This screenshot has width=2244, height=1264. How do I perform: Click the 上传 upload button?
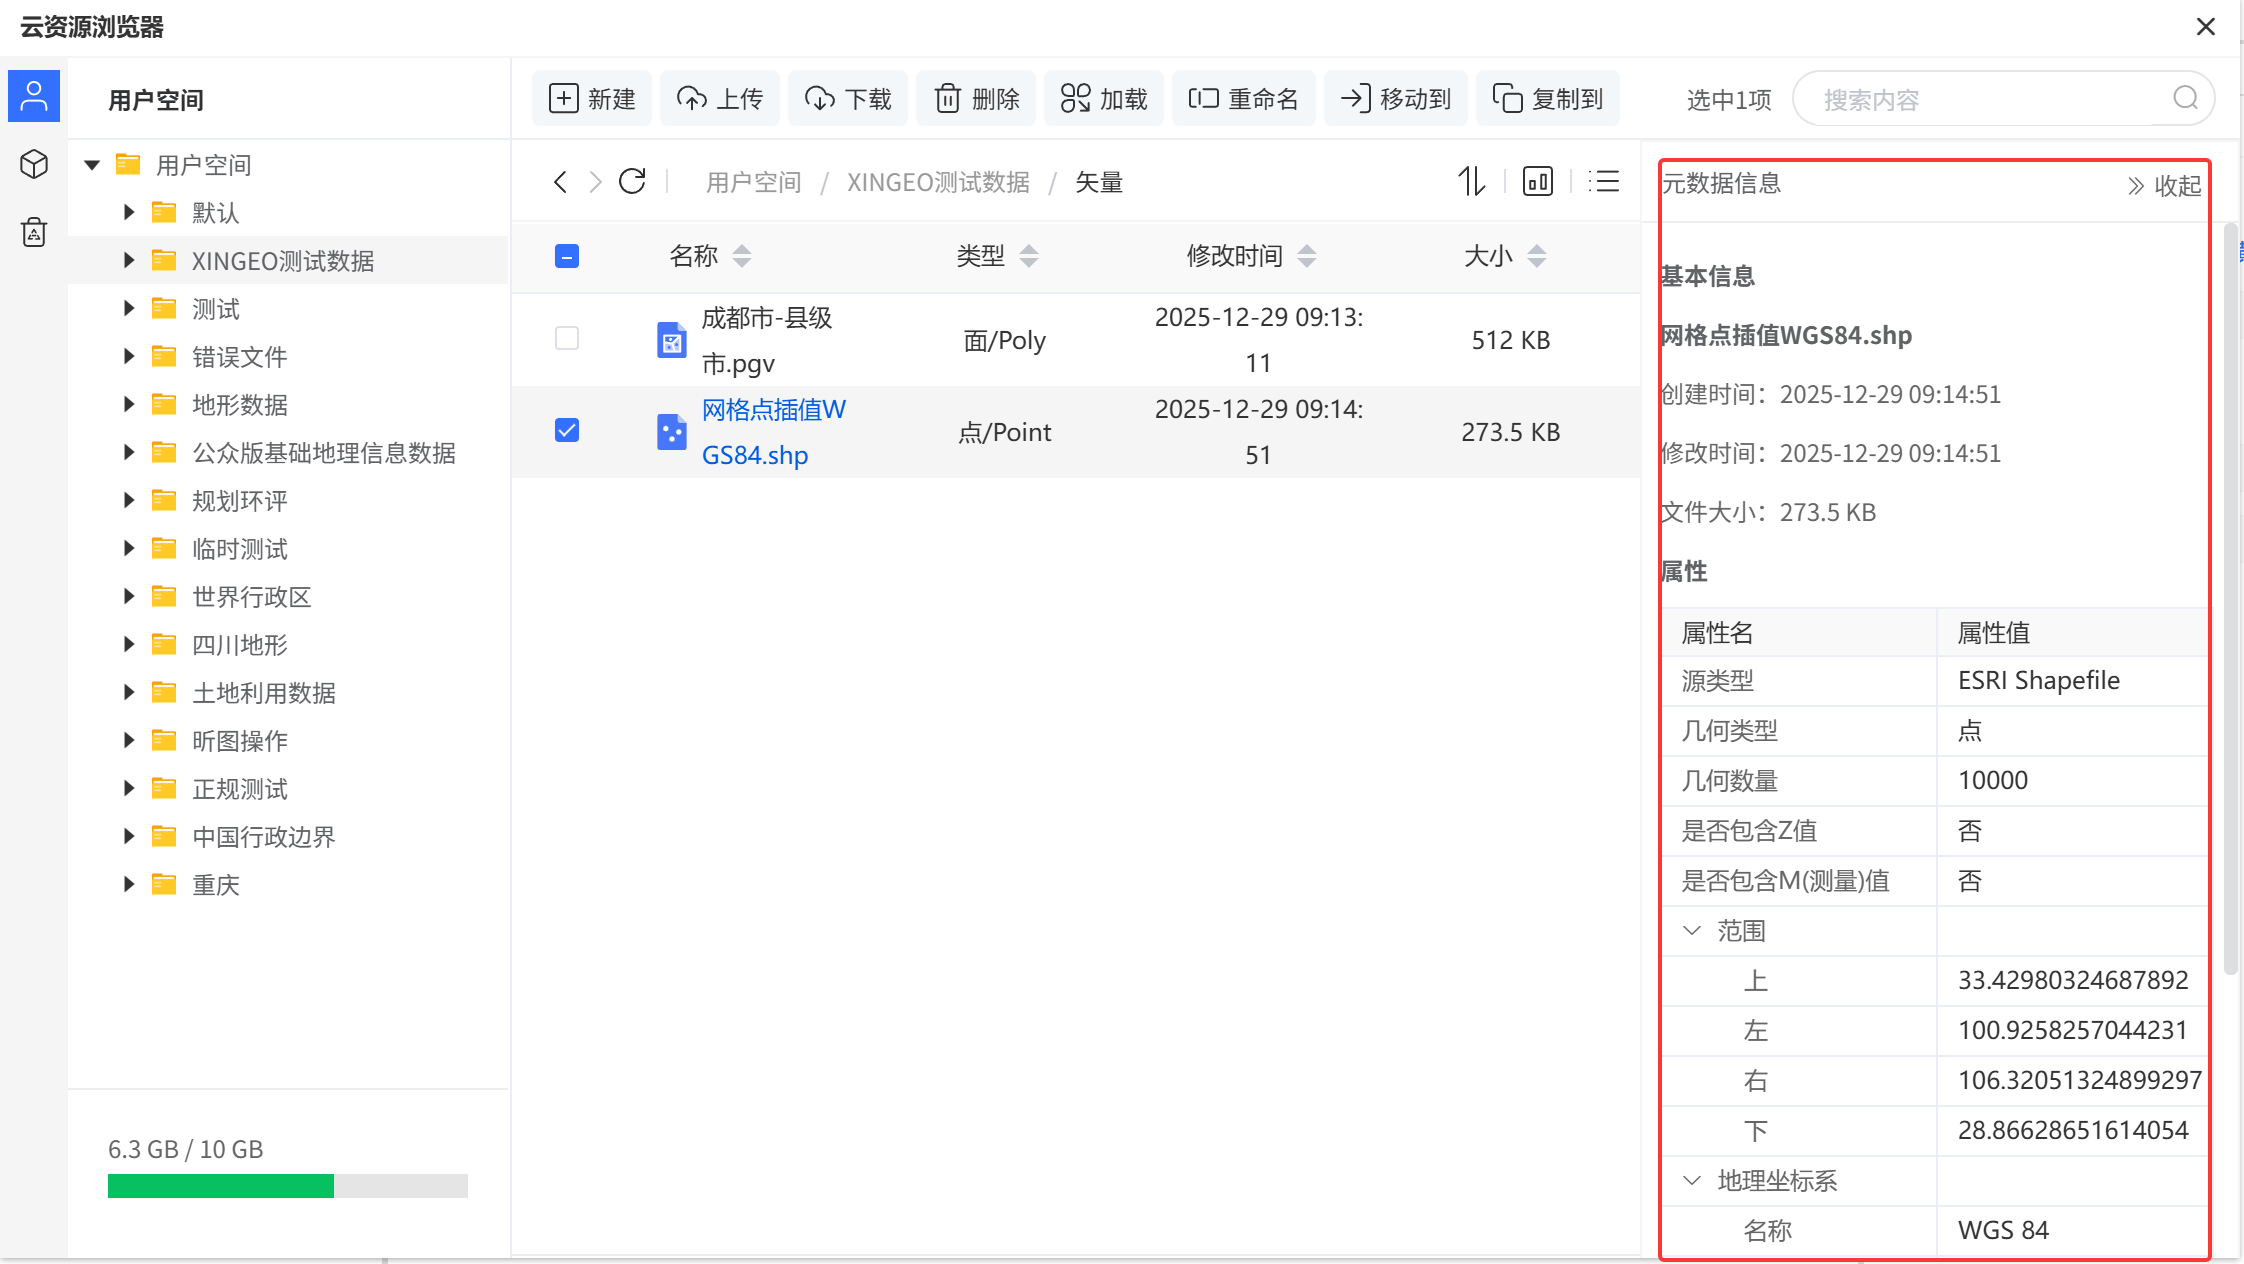tap(720, 99)
